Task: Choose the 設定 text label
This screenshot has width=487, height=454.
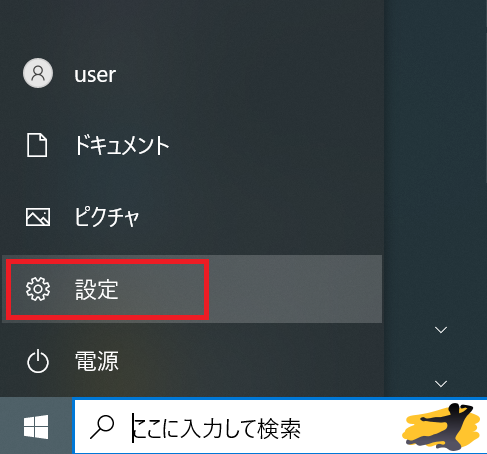Action: [97, 289]
